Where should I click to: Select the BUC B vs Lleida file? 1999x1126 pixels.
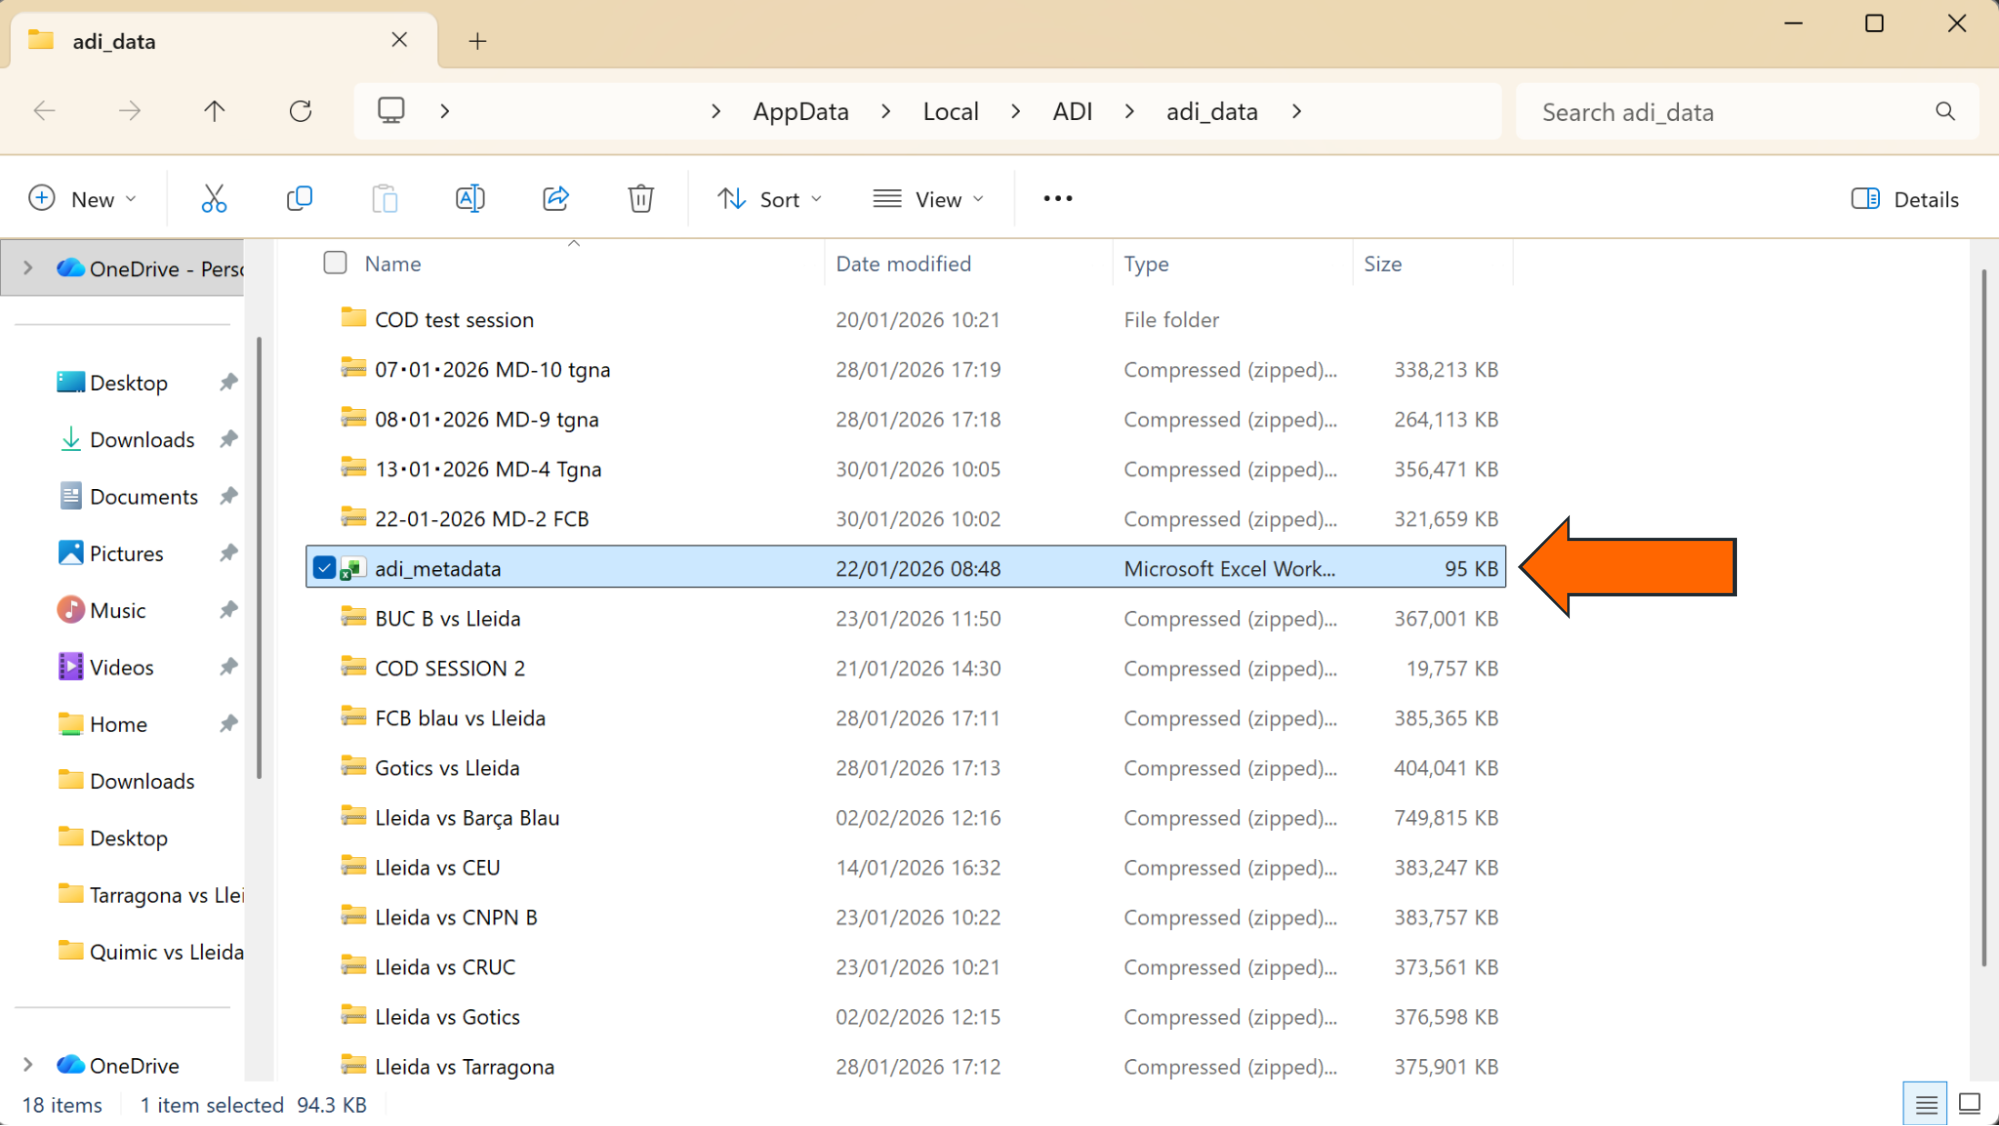coord(906,618)
